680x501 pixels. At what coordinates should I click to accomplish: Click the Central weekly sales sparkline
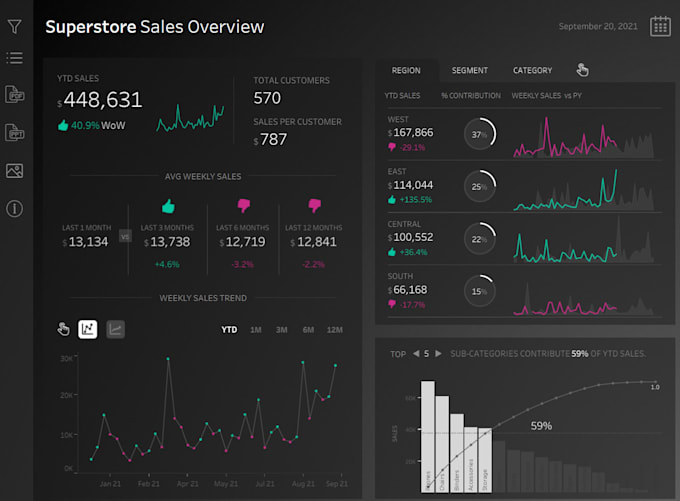point(584,241)
